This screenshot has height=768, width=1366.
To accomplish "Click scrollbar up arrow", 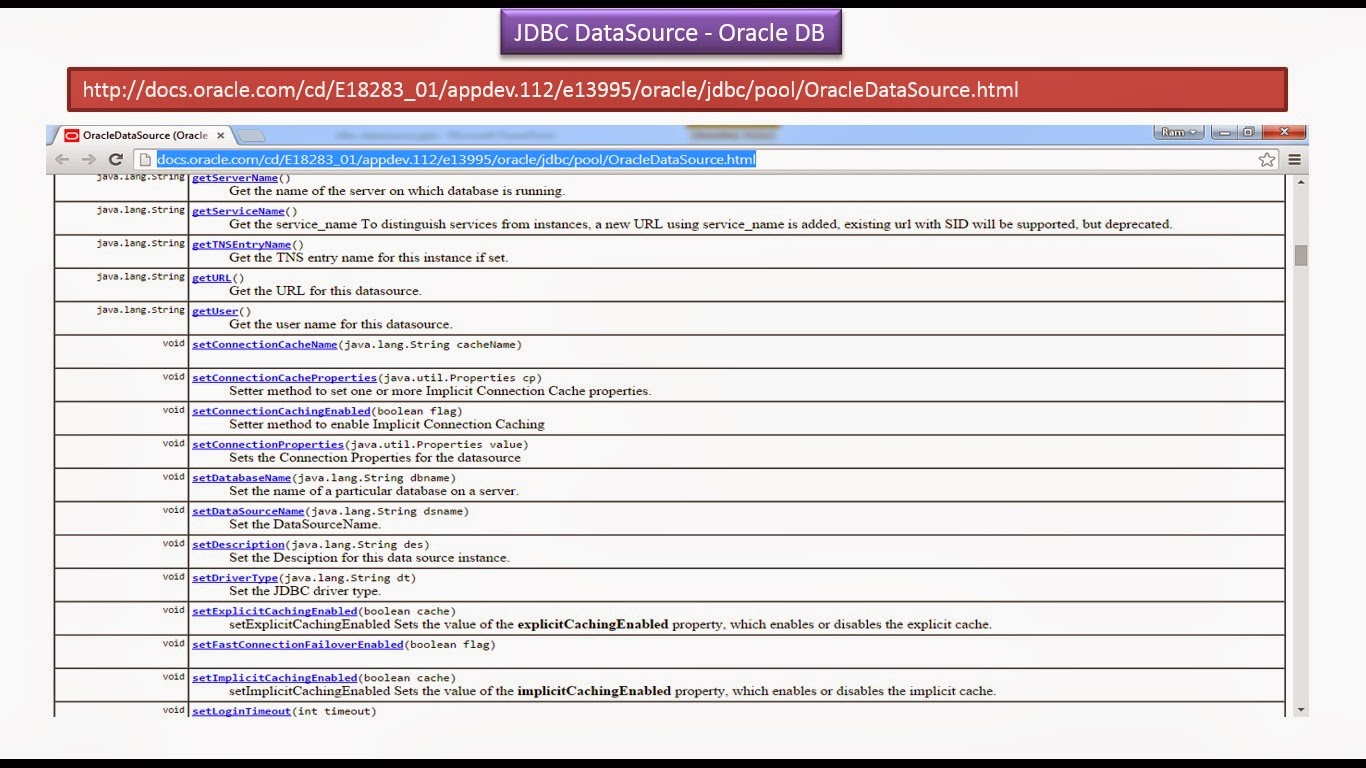I will [1301, 182].
